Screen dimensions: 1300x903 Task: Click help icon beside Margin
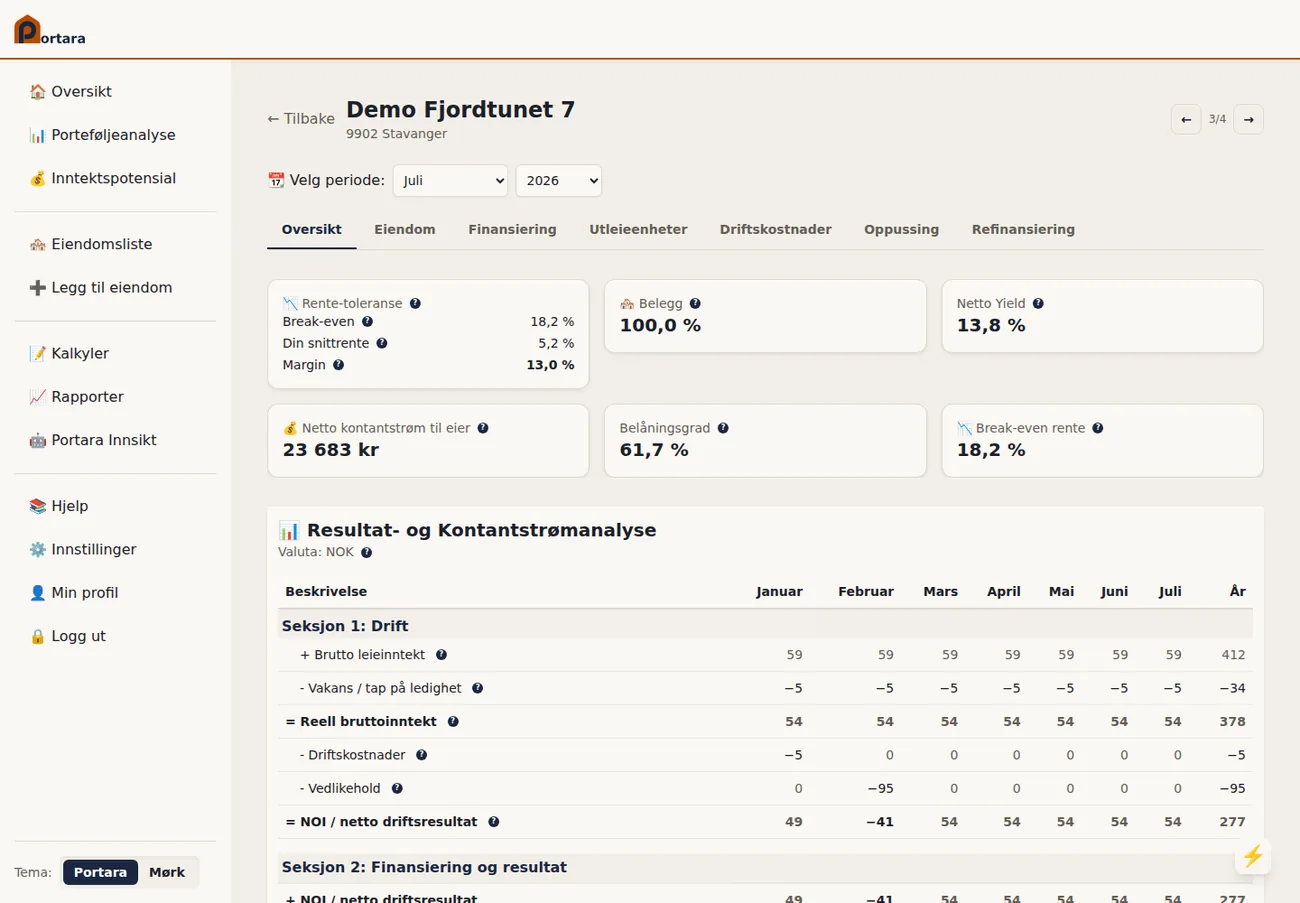pyautogui.click(x=338, y=365)
